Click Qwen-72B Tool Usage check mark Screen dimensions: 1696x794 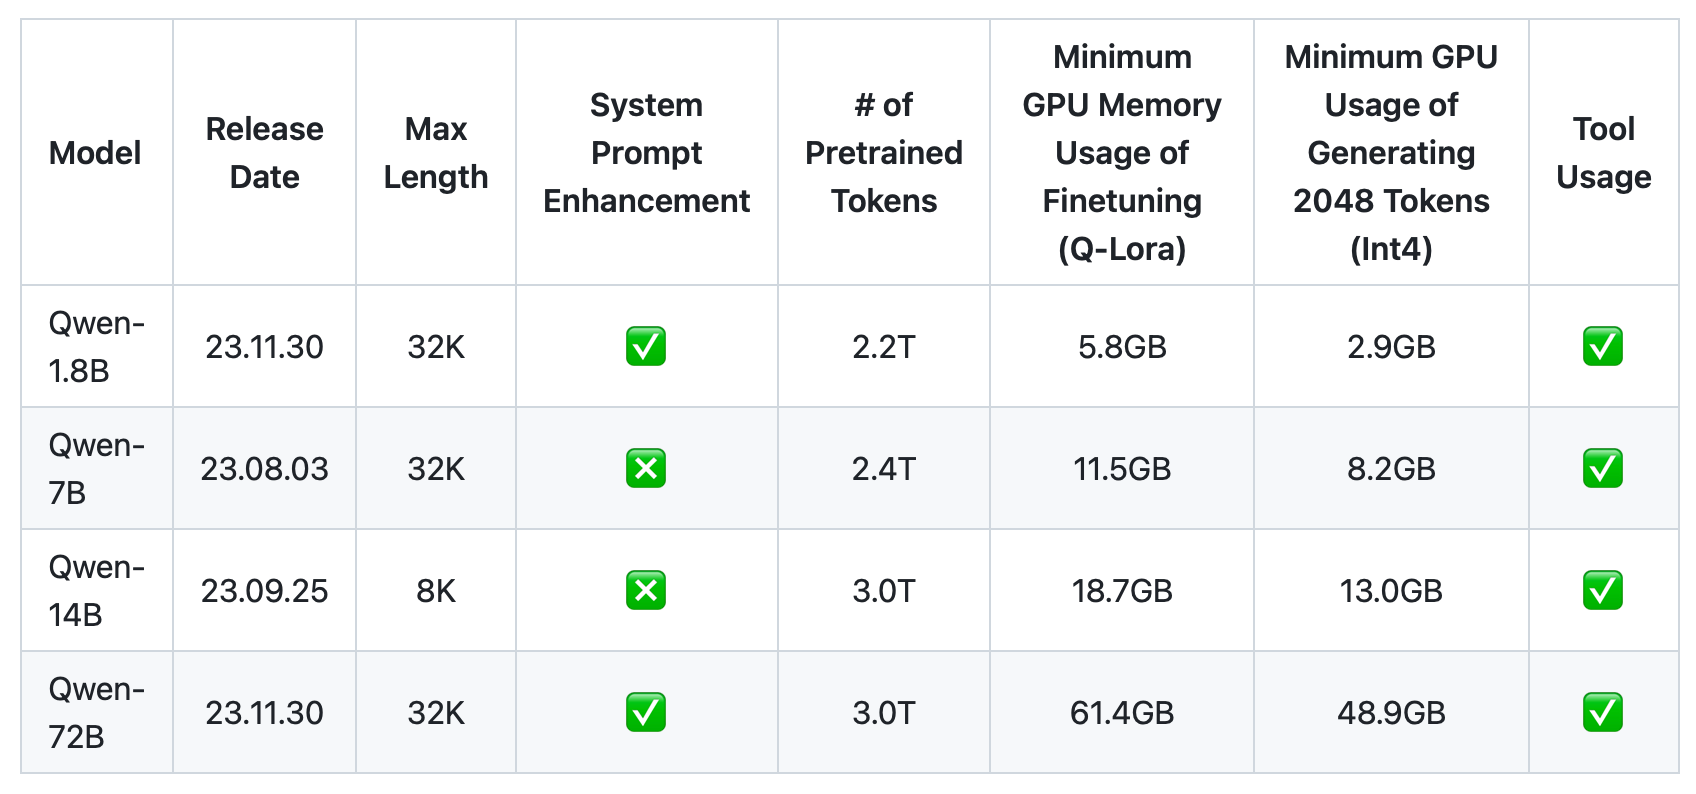(x=1603, y=713)
